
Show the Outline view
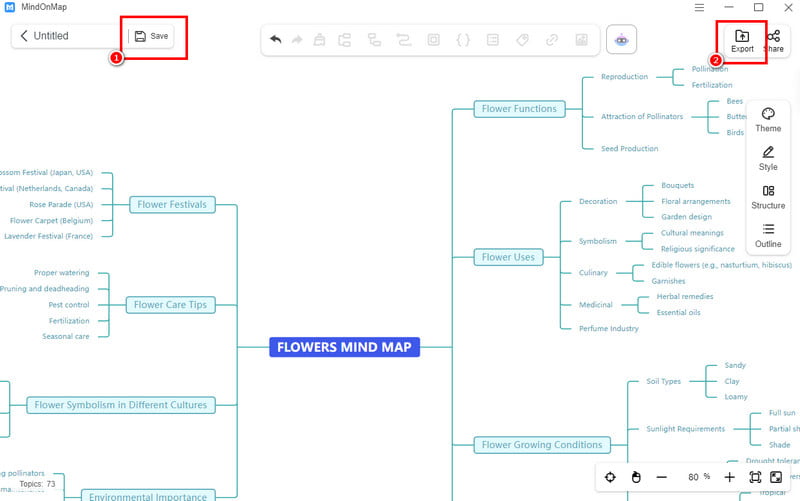(768, 235)
